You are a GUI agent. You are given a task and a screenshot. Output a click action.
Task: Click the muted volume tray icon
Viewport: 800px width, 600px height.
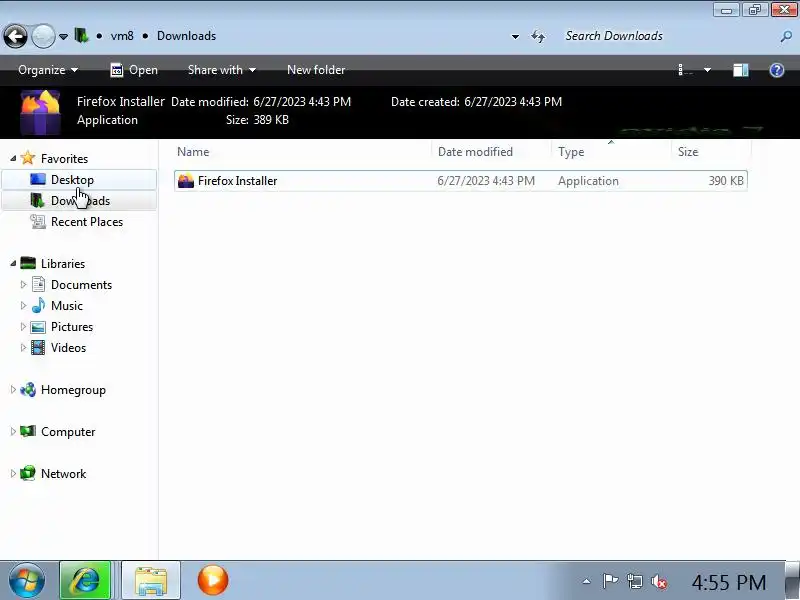(659, 581)
